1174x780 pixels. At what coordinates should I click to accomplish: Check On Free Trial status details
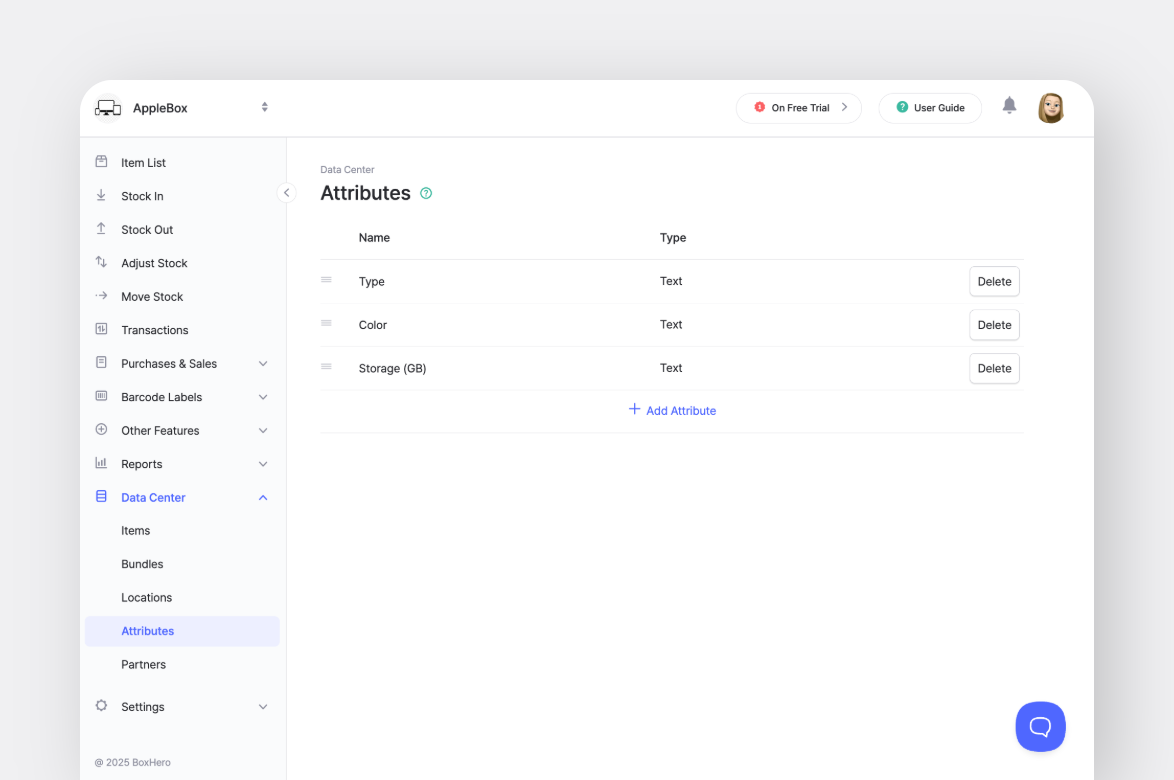click(x=798, y=107)
